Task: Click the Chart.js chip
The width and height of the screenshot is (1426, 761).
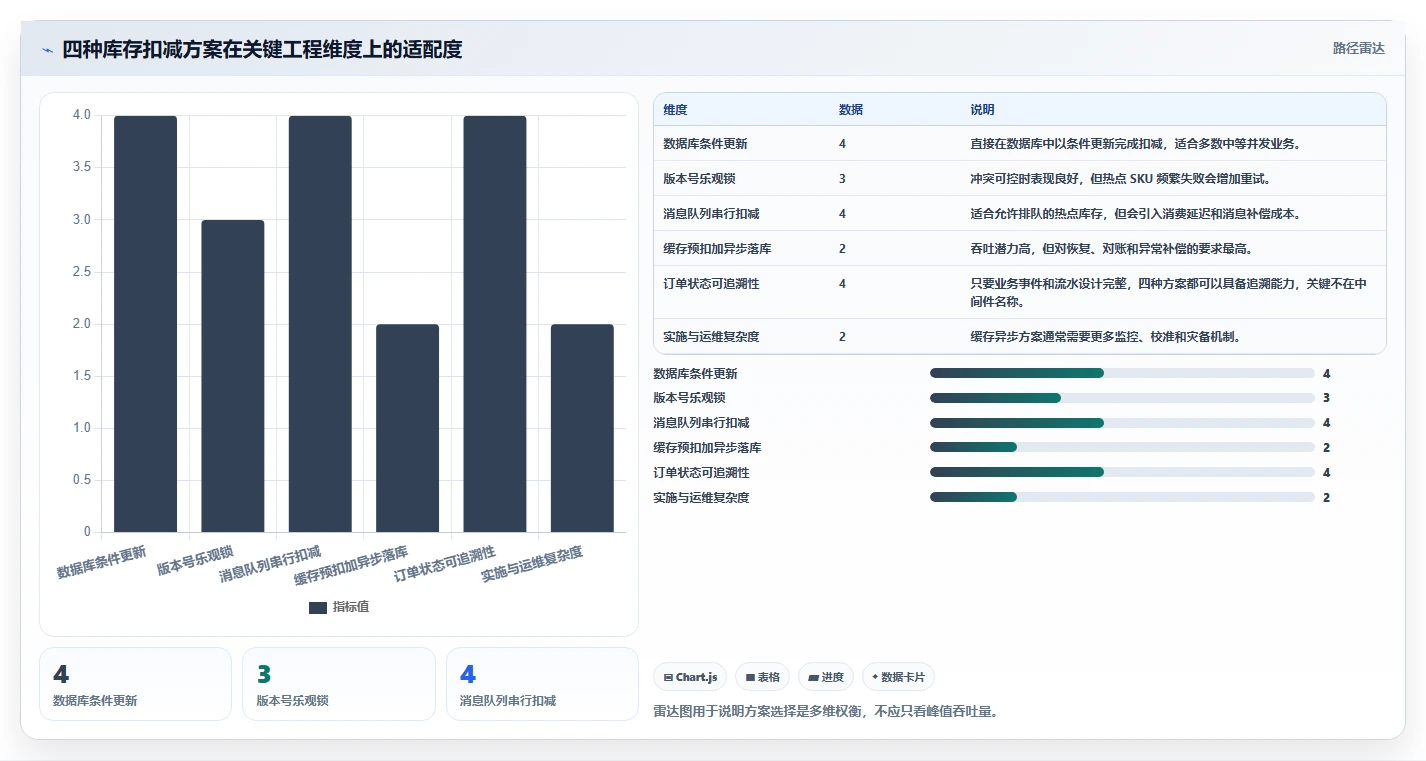Action: click(x=690, y=677)
